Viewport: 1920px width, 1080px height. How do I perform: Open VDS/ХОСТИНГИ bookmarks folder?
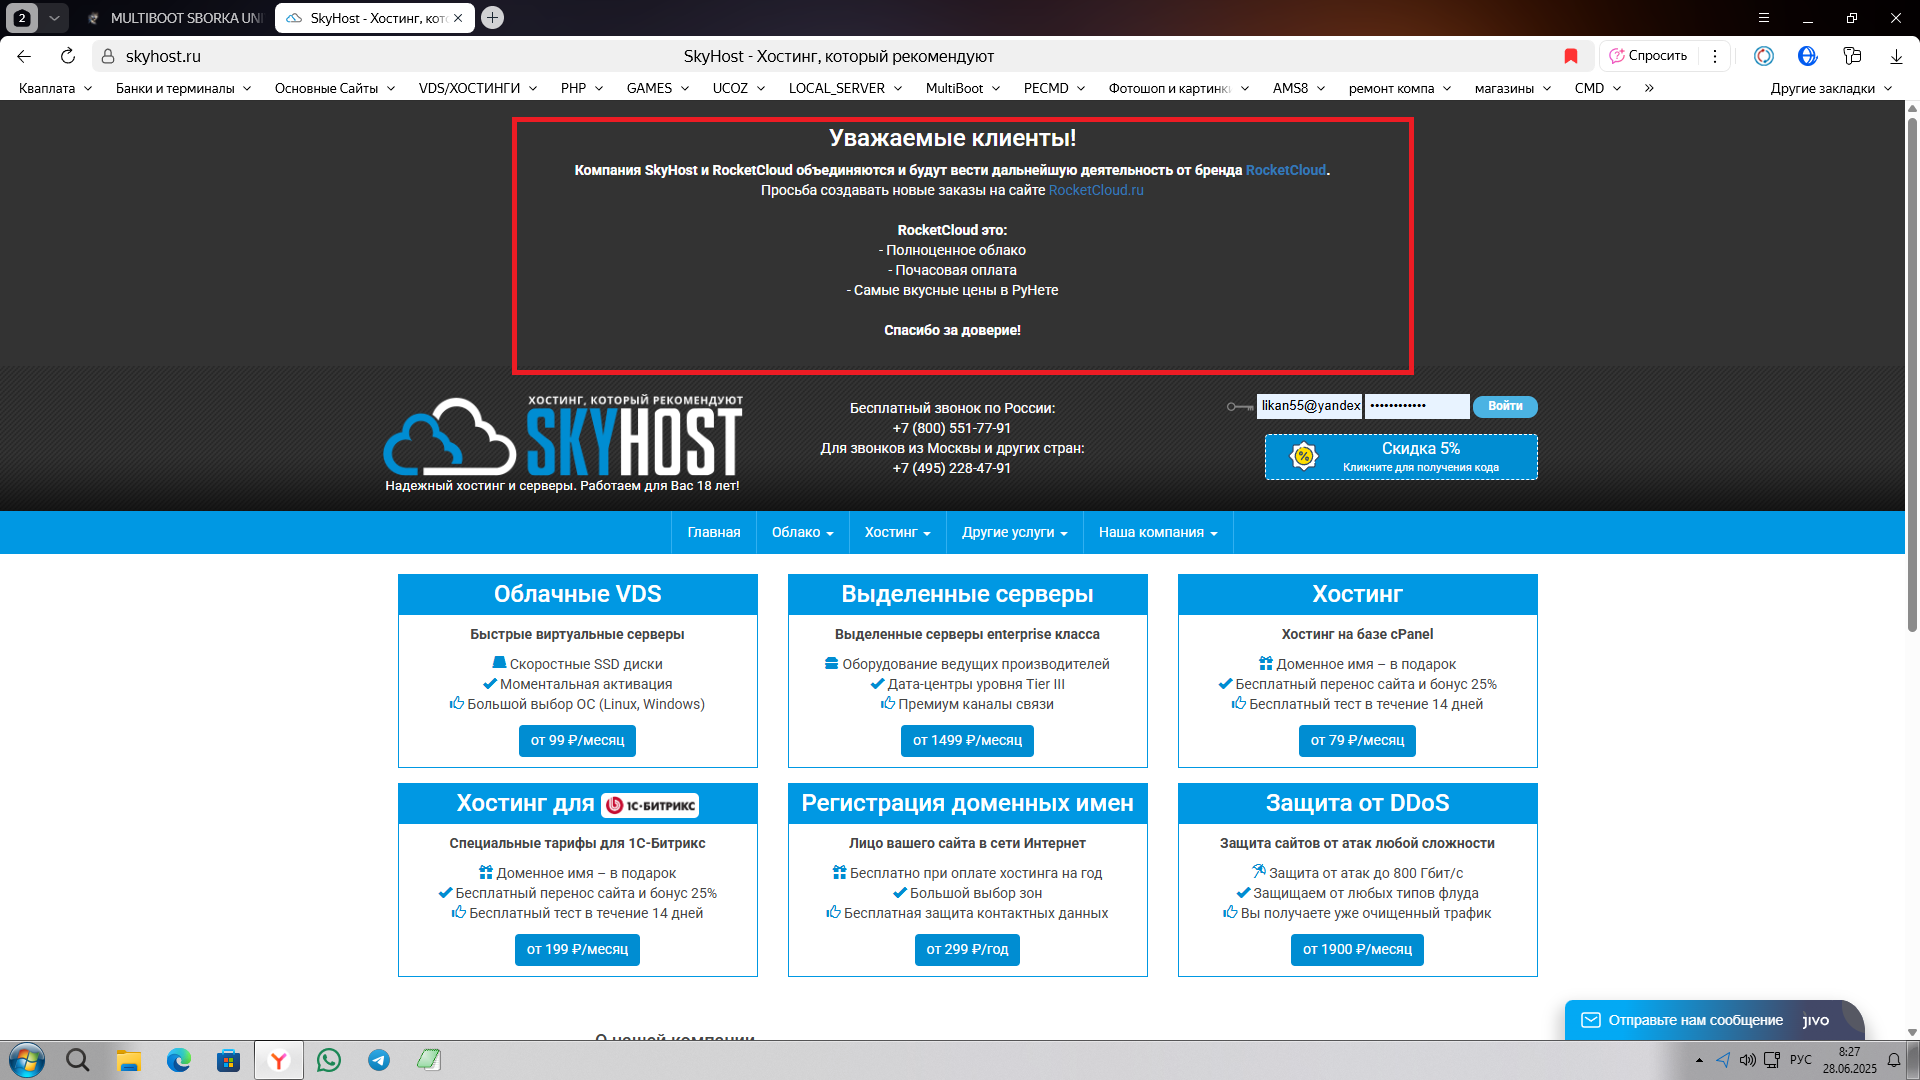tap(477, 88)
